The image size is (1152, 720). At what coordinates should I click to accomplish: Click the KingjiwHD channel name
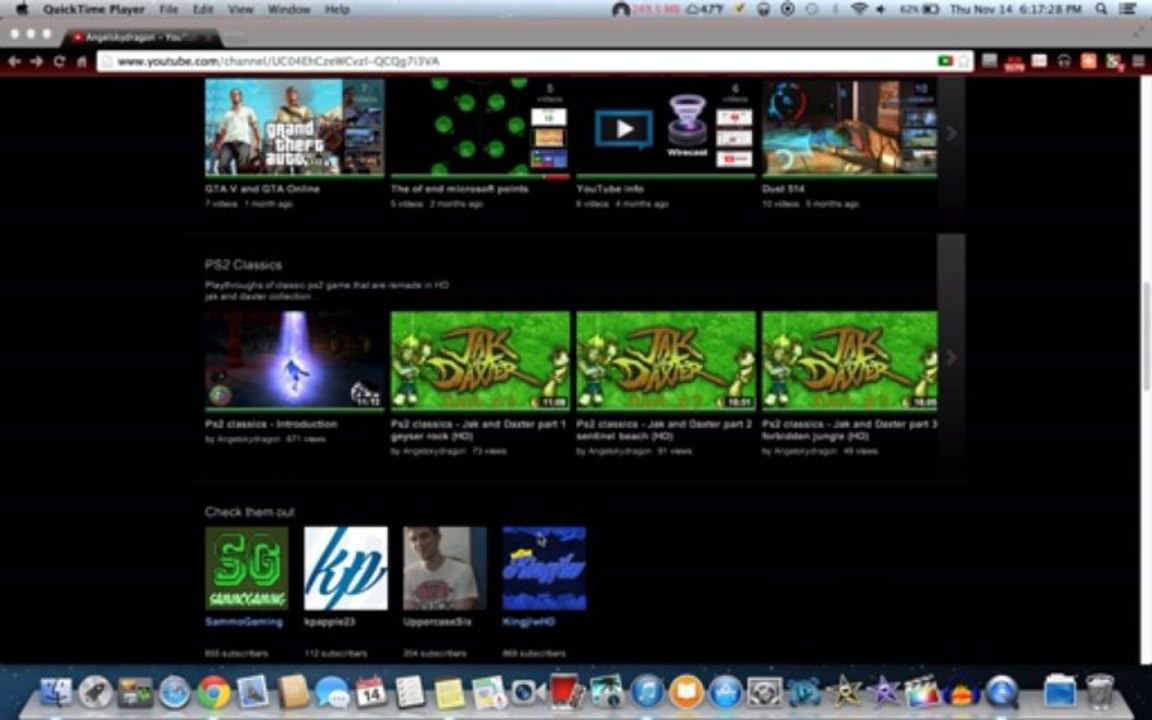528,622
